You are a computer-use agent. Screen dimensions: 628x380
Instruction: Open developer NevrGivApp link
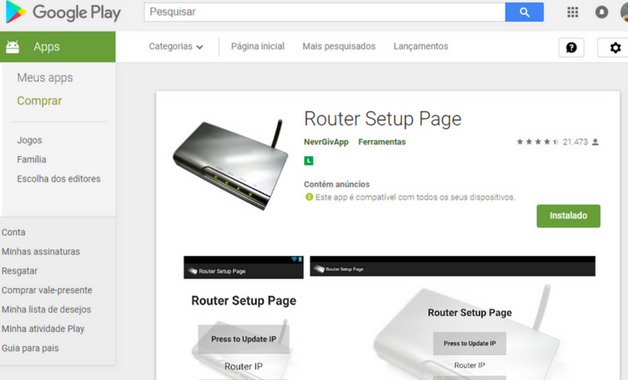point(326,142)
